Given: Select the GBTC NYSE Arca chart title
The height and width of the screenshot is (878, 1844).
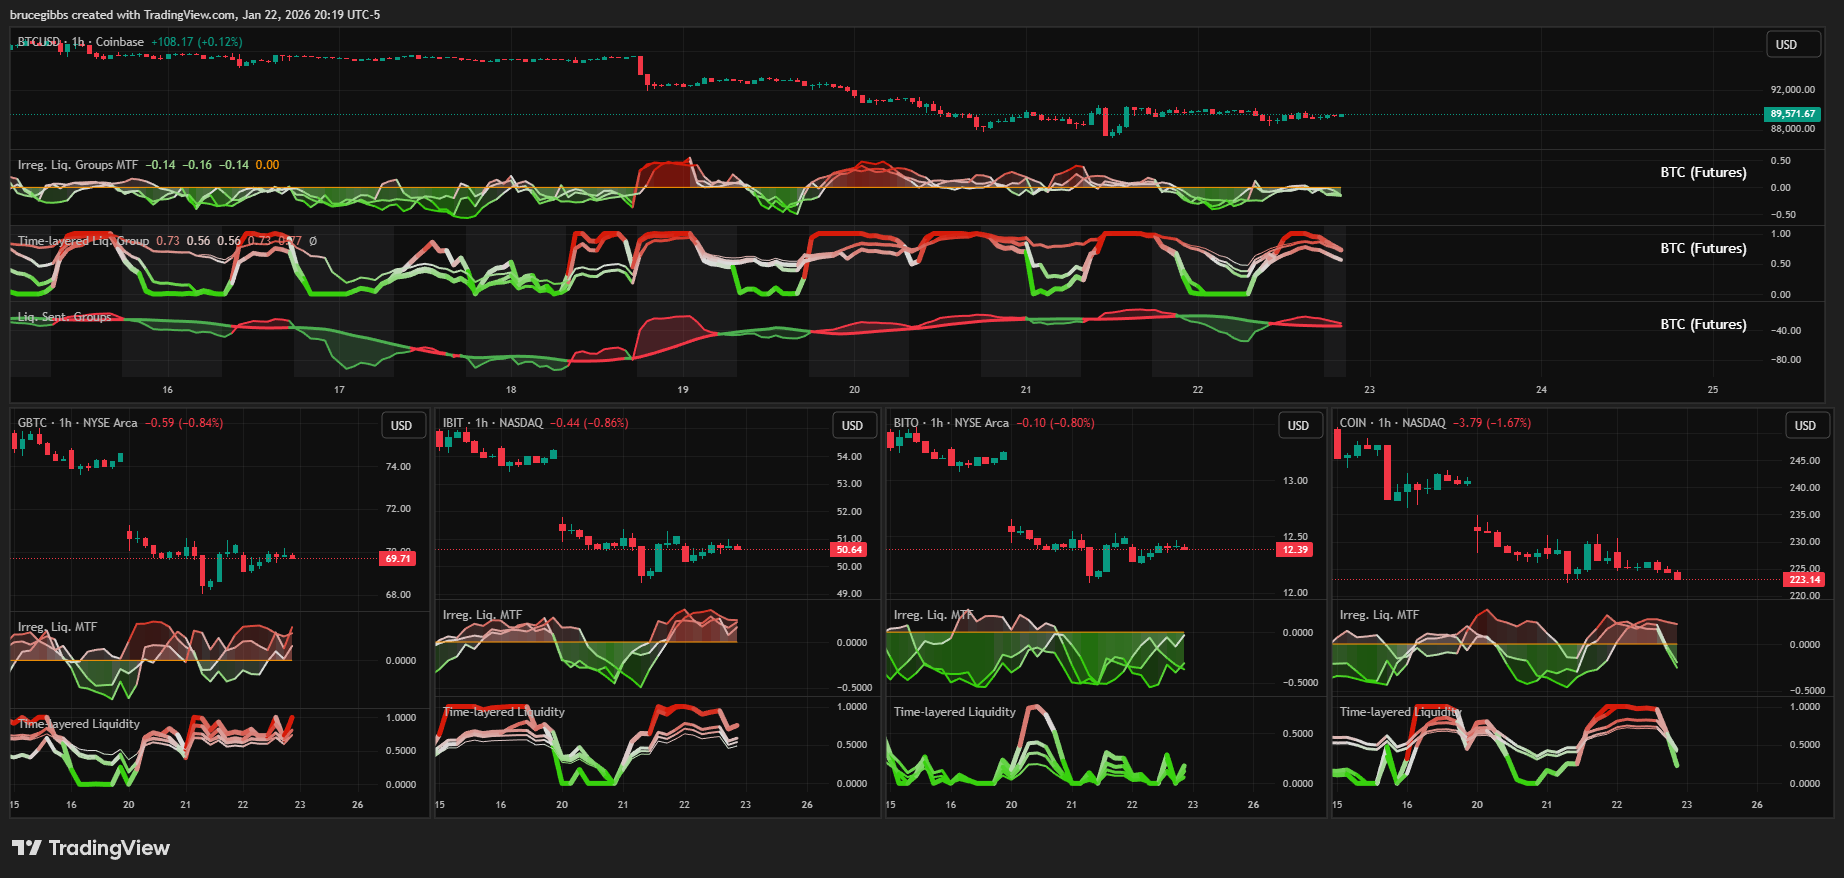Looking at the screenshot, I should tap(77, 423).
